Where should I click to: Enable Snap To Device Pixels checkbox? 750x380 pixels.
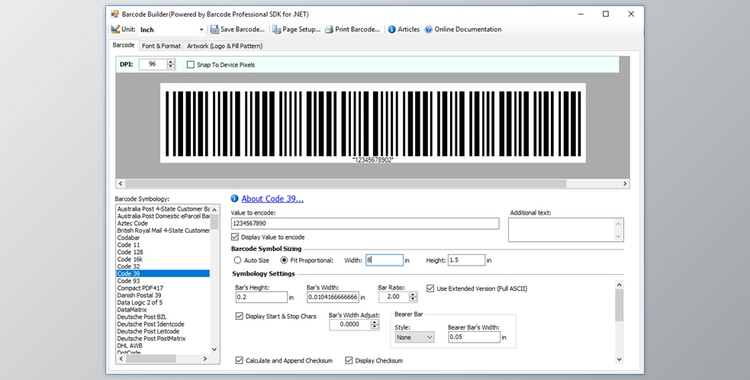[190, 65]
